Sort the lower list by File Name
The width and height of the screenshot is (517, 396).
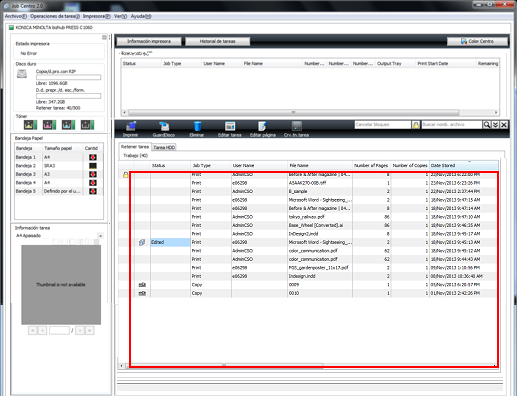click(320, 165)
